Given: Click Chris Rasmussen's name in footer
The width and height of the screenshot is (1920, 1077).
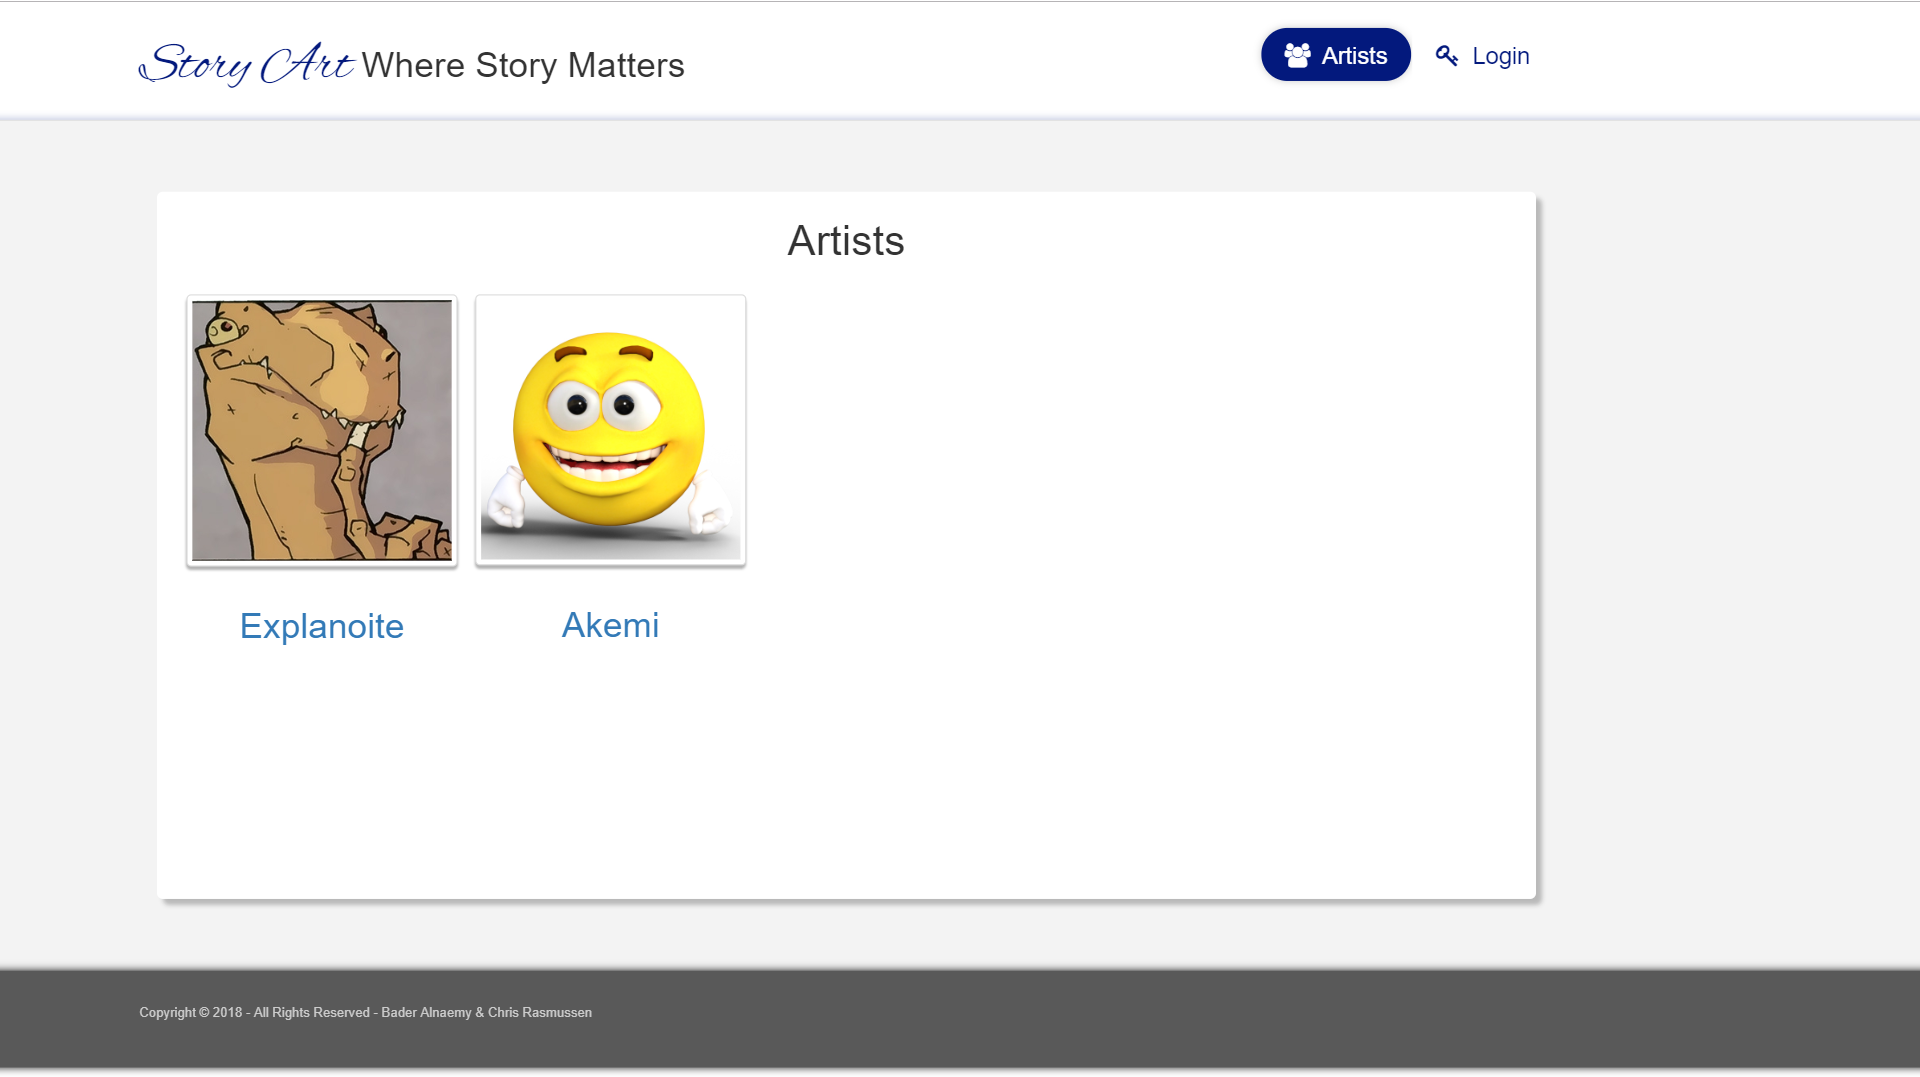Looking at the screenshot, I should pyautogui.click(x=539, y=1012).
